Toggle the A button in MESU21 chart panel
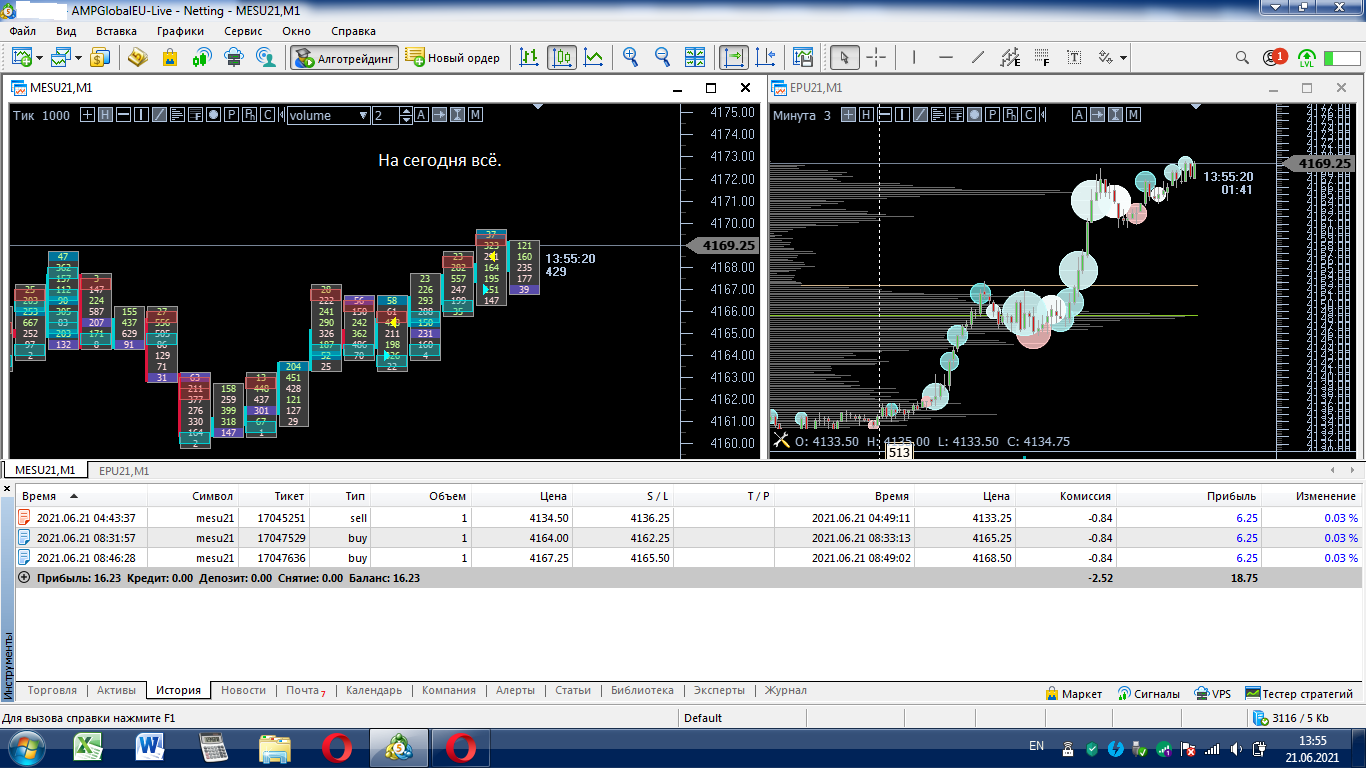 point(421,115)
